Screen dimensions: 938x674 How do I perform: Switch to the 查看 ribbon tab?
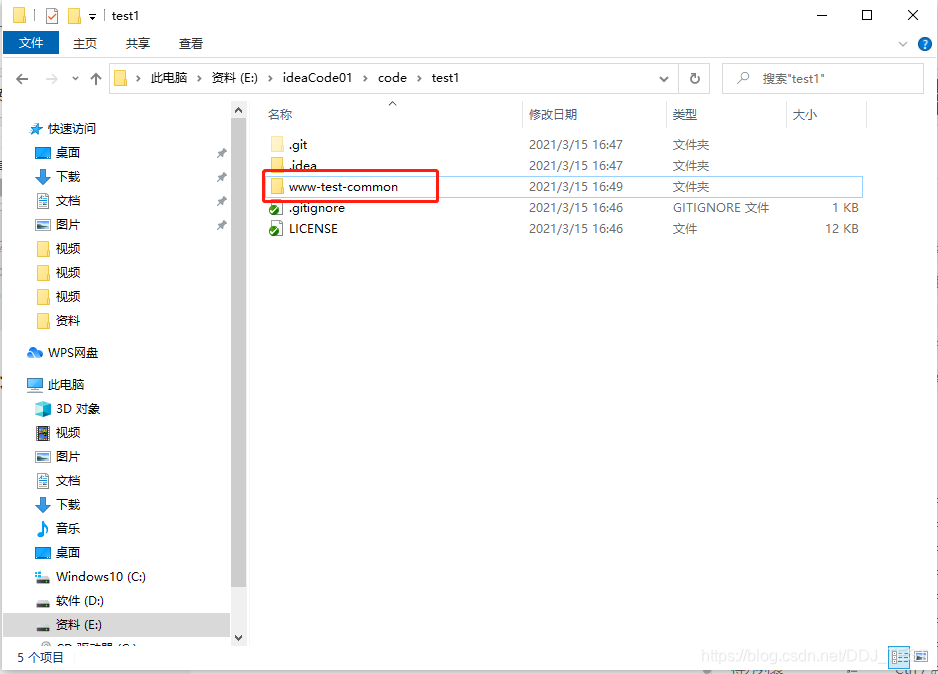tap(191, 44)
